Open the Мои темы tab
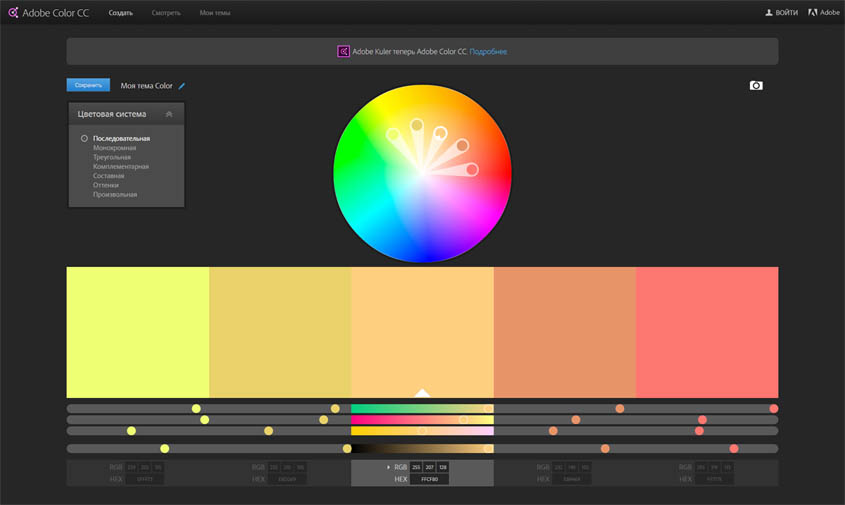845x505 pixels. click(x=215, y=12)
